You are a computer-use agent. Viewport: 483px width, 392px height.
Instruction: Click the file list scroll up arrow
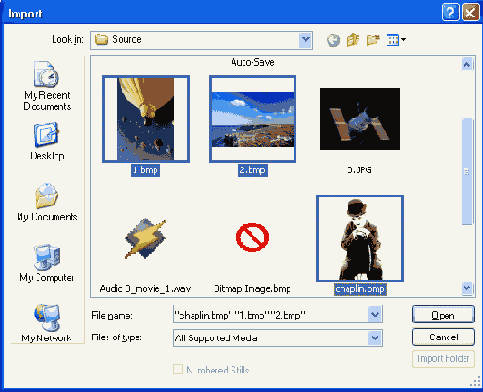coord(467,64)
